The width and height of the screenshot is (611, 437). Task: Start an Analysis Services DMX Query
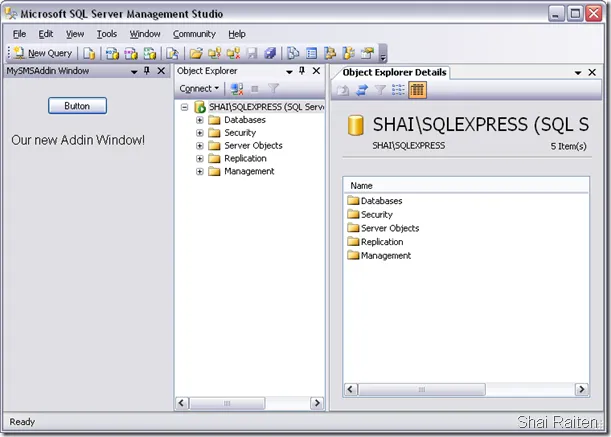click(131, 53)
